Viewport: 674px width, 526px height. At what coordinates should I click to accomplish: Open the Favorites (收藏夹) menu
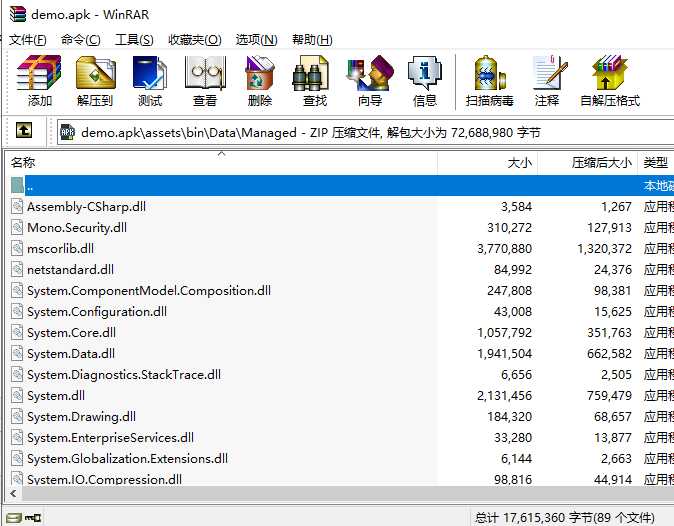point(195,40)
